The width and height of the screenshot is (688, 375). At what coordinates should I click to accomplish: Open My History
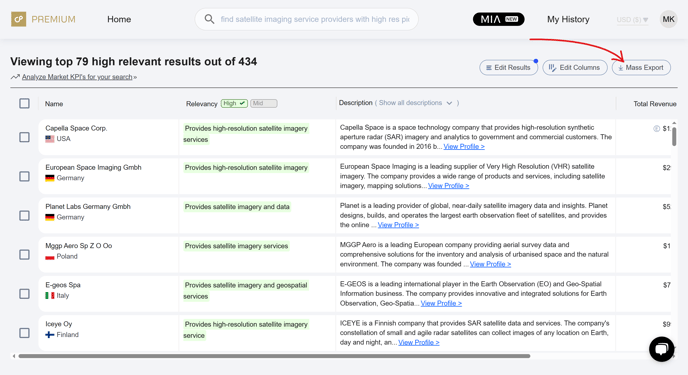[568, 19]
